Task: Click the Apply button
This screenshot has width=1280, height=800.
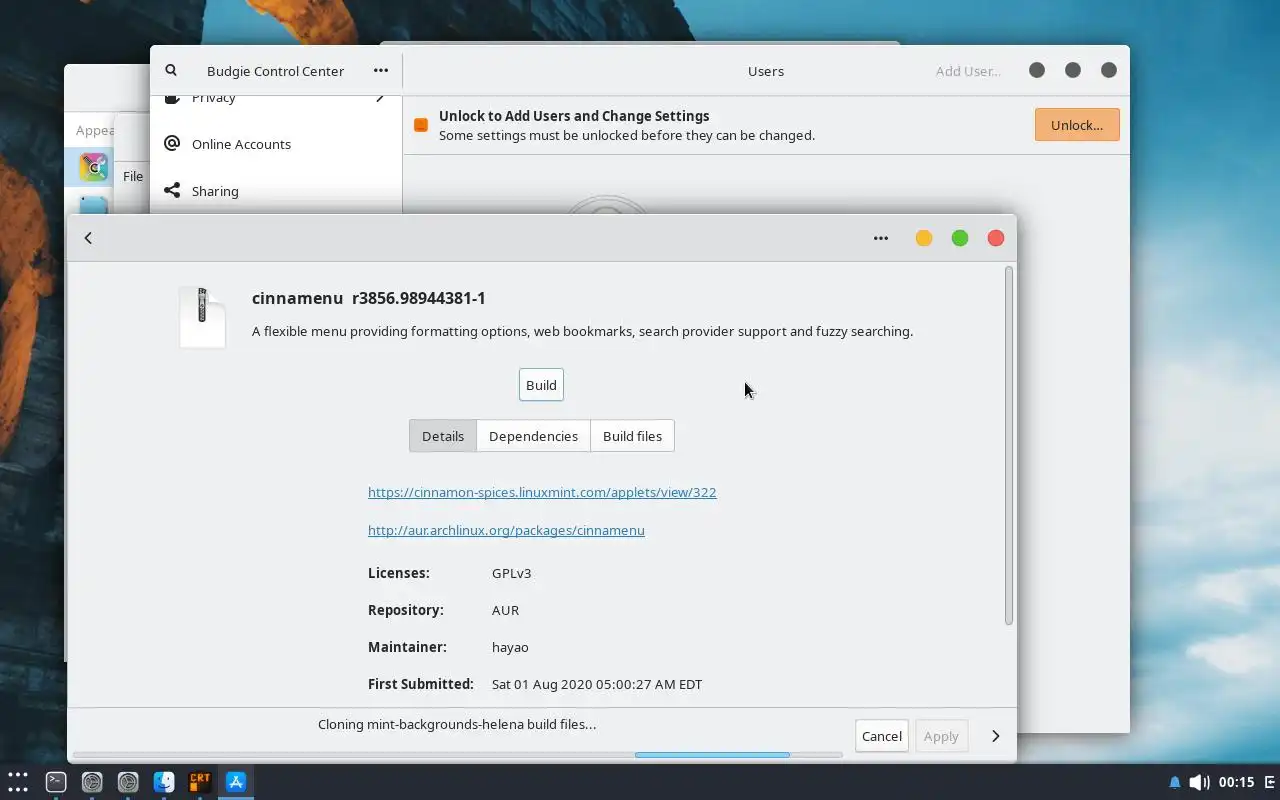Action: tap(941, 736)
